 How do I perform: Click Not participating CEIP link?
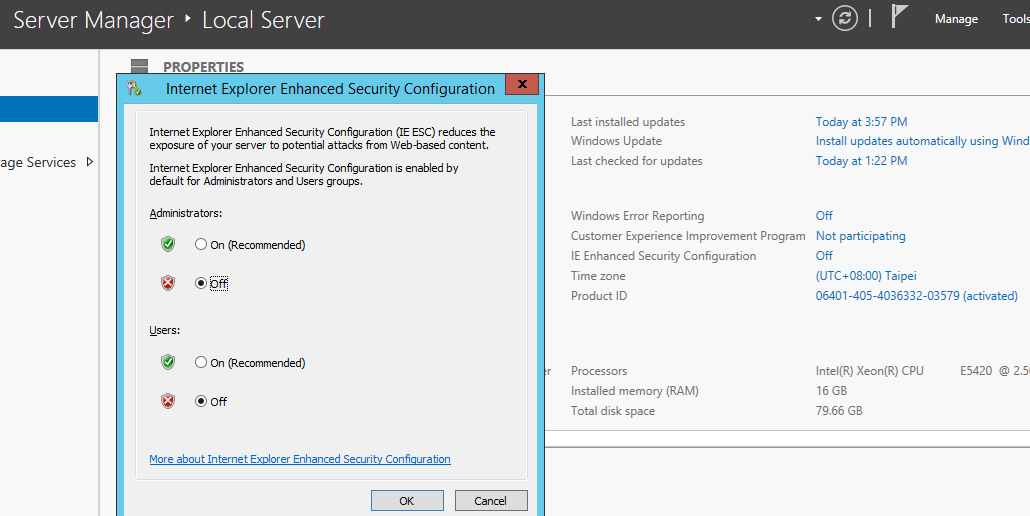[861, 236]
